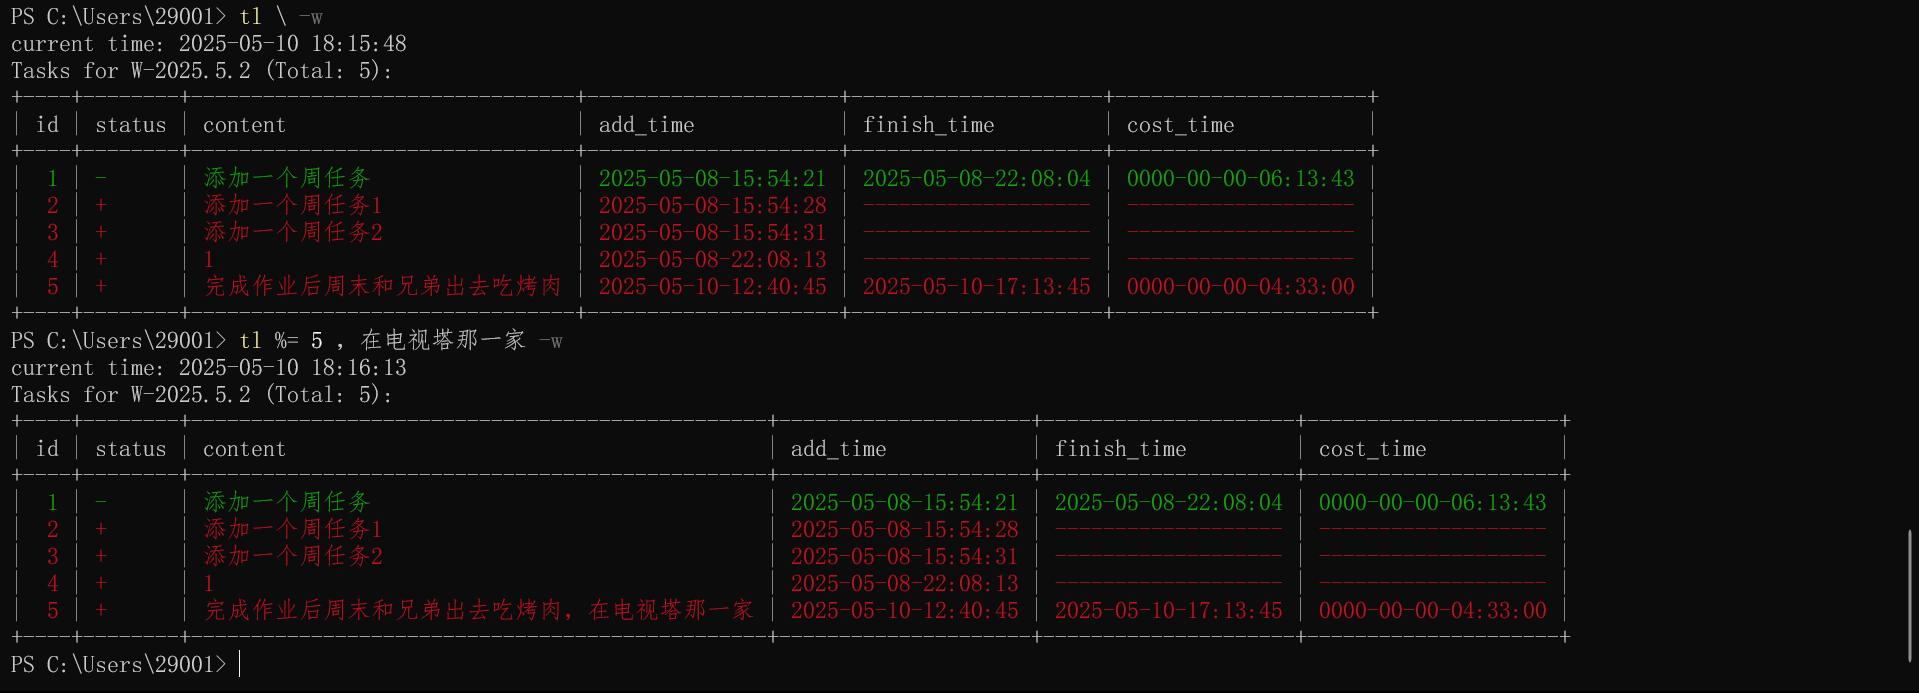Screen dimensions: 1919x693
Task: Click cost '0000-00-00-06:13:43' in the lower table
Action: [x=1432, y=502]
